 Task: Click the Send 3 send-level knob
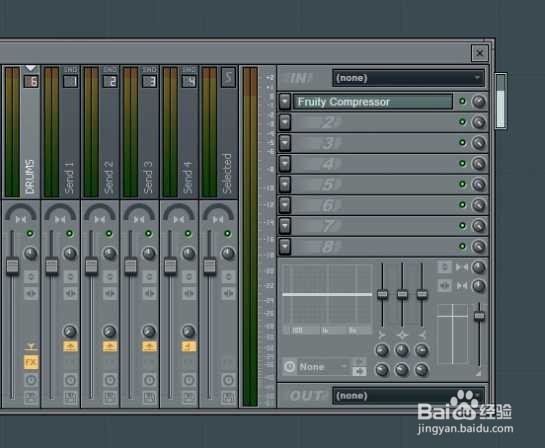(149, 332)
